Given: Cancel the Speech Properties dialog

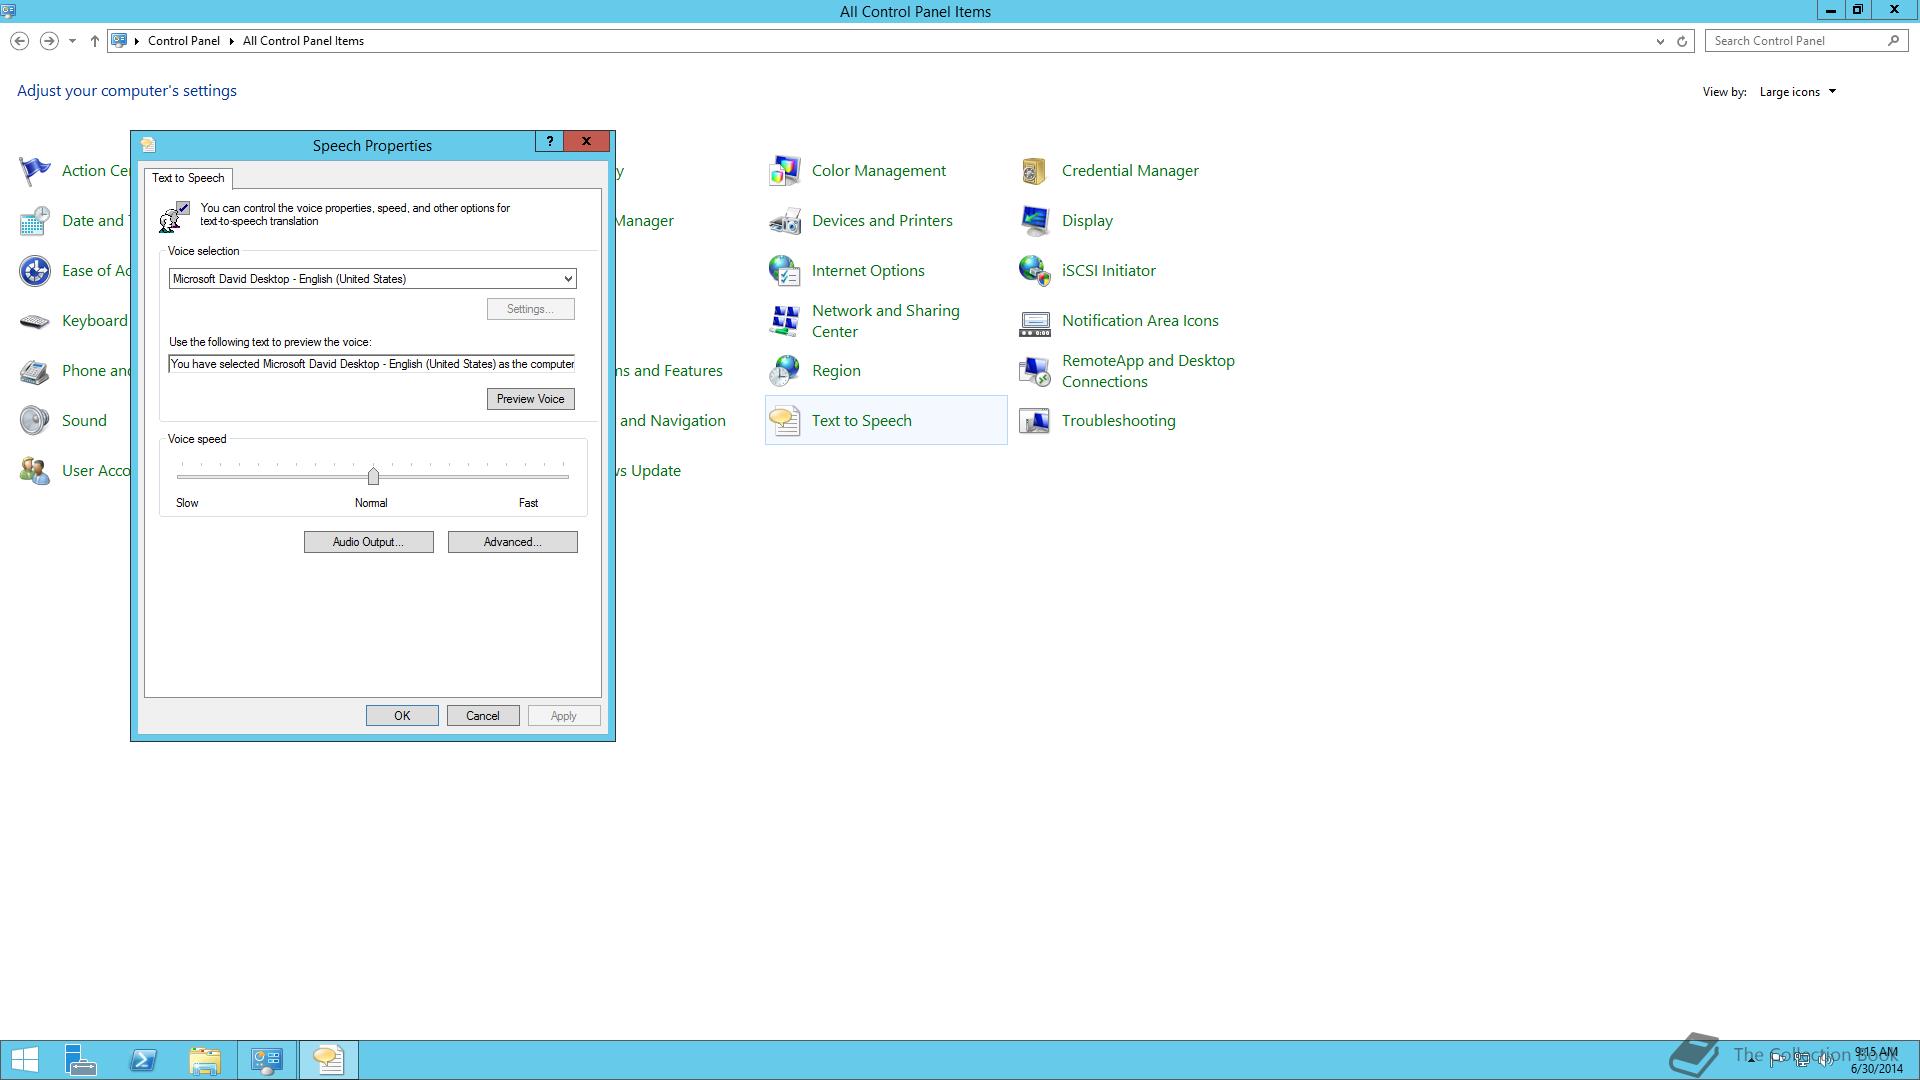Looking at the screenshot, I should coord(482,716).
